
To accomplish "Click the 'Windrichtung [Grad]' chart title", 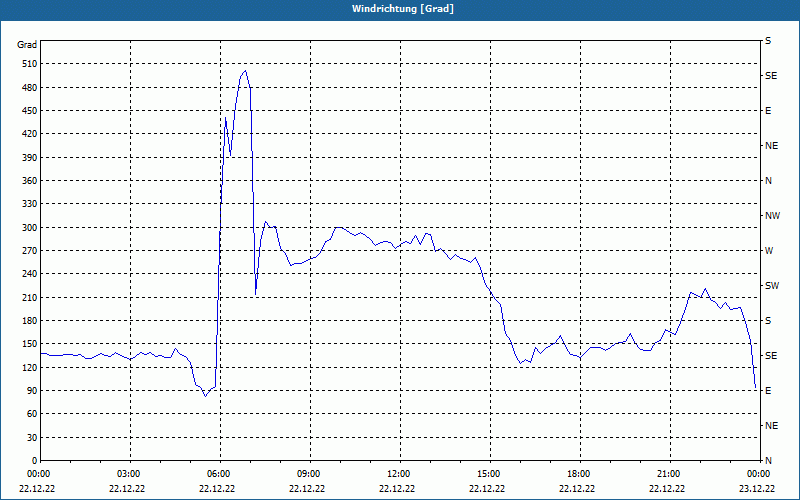I will pyautogui.click(x=403, y=9).
